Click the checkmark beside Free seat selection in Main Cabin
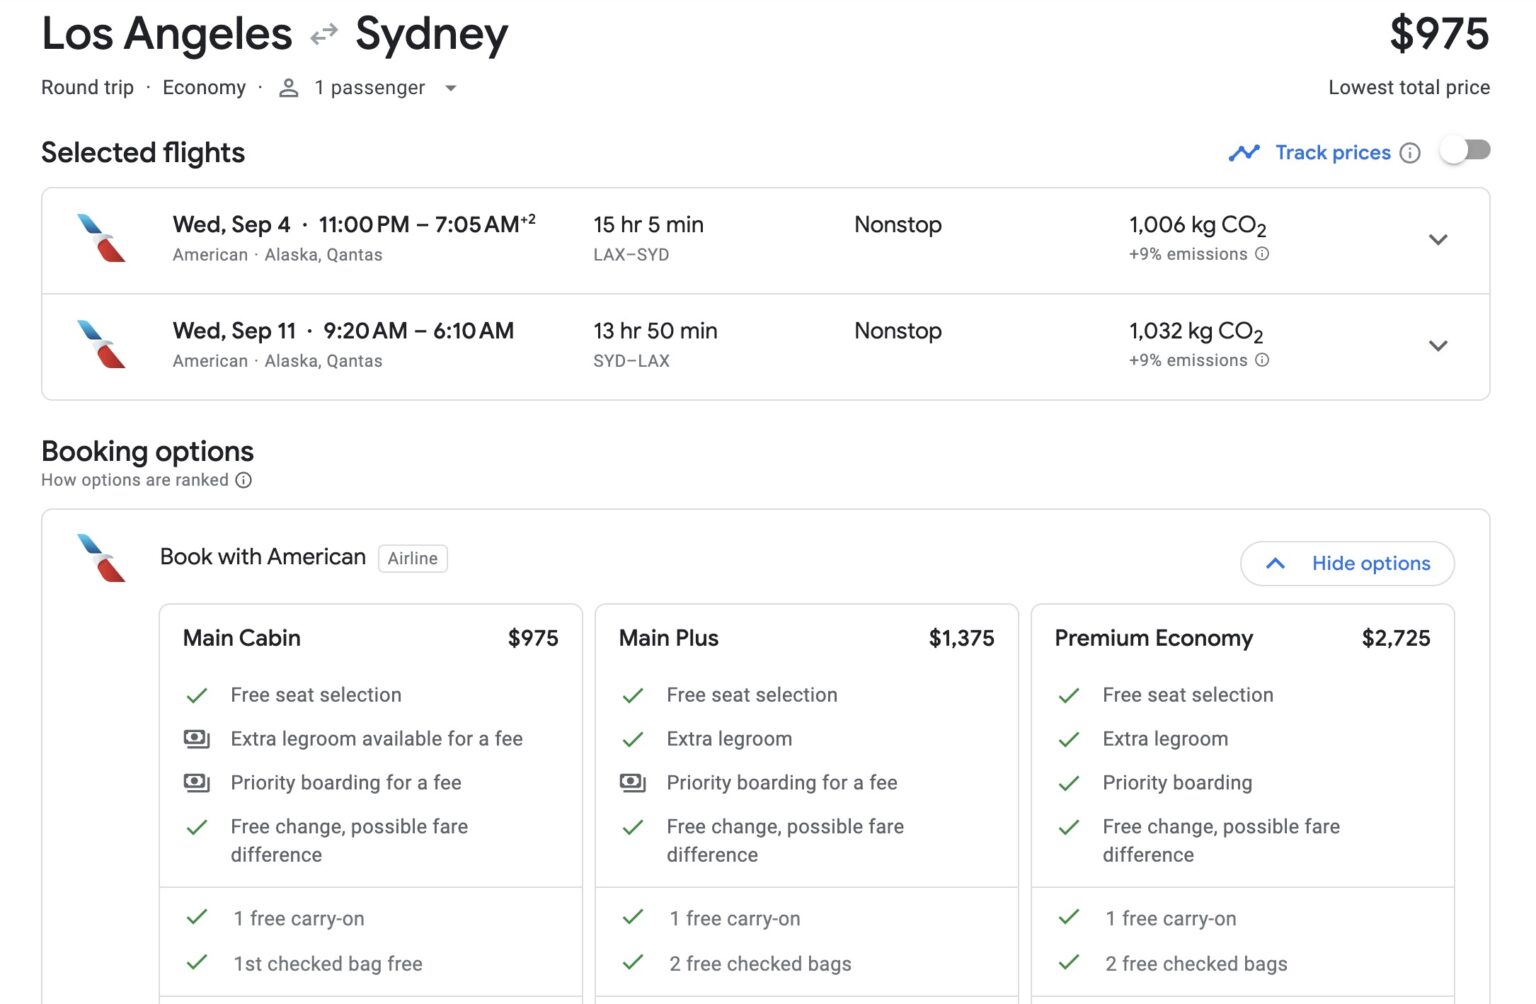This screenshot has width=1536, height=1004. click(197, 695)
